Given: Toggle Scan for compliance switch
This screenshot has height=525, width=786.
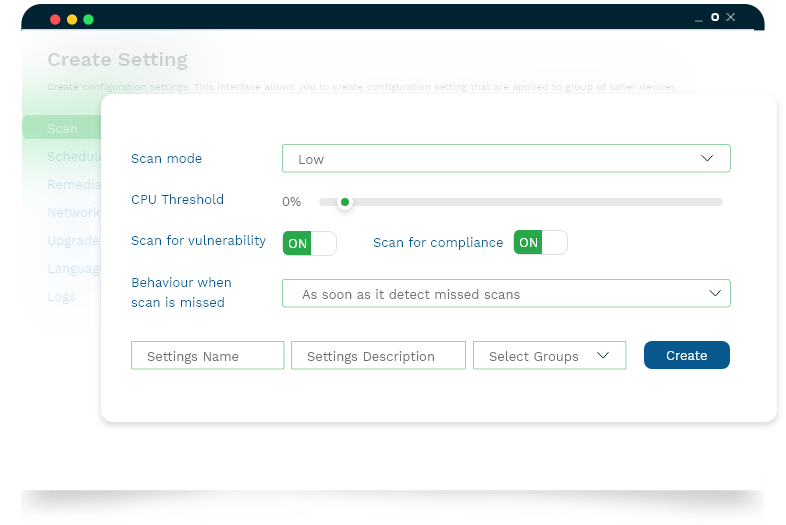Looking at the screenshot, I should 540,243.
